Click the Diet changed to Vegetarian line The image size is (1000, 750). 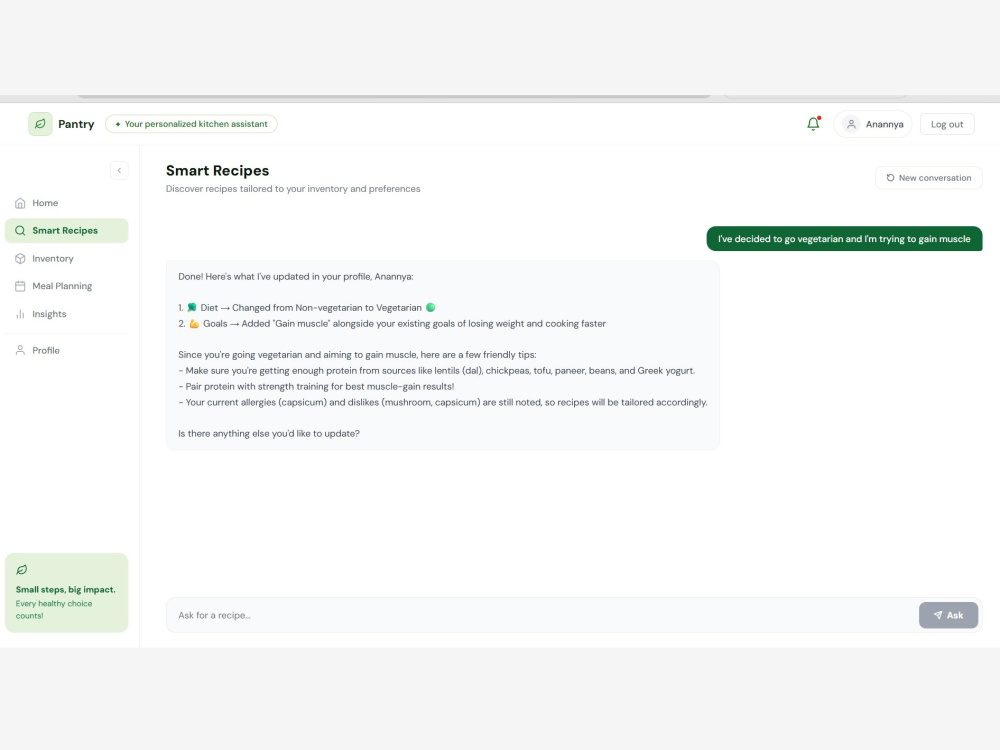(307, 307)
